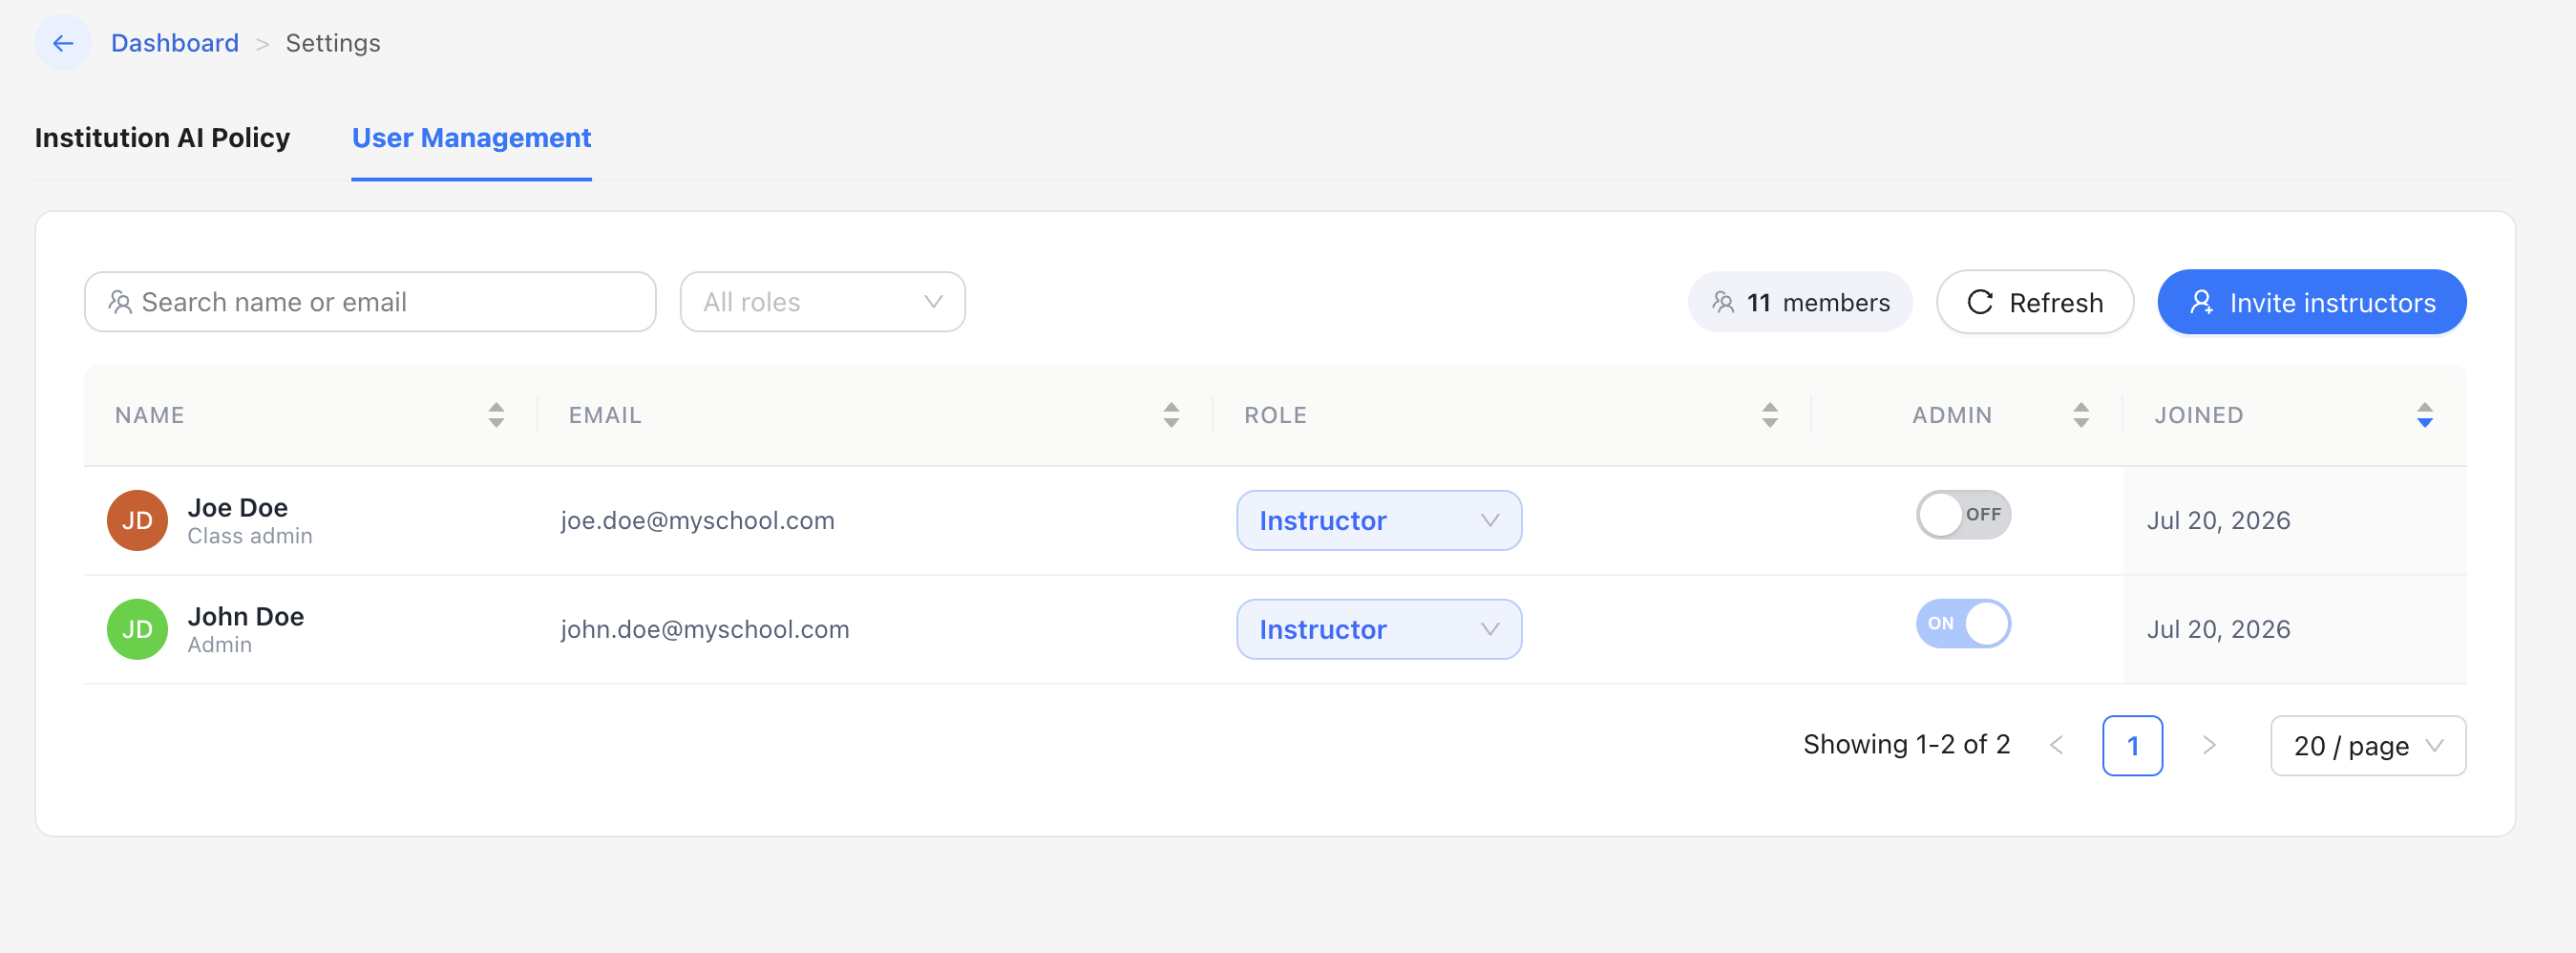Click the back arrow icon
This screenshot has height=953, width=2576.
[63, 43]
